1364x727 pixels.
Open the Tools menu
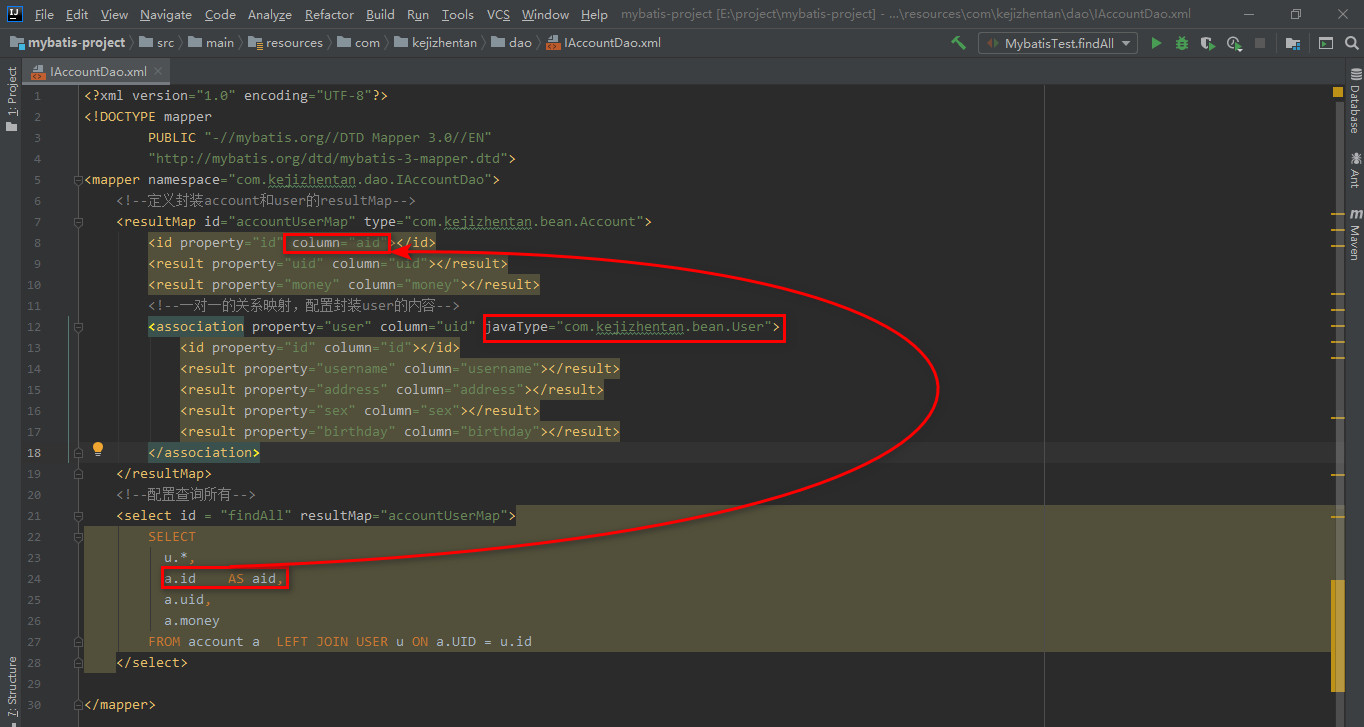coord(458,14)
